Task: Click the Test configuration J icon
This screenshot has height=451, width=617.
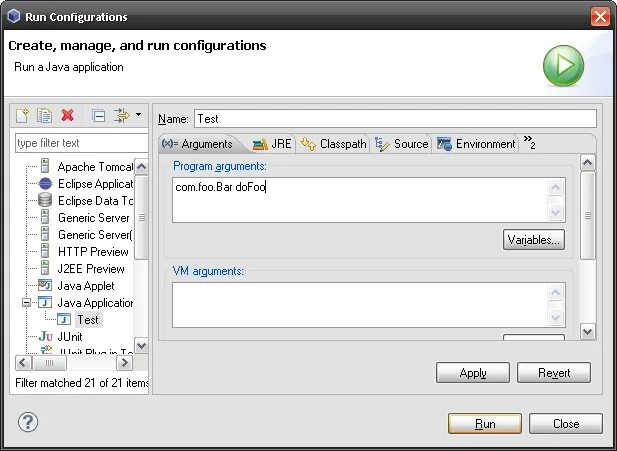Action: click(64, 319)
